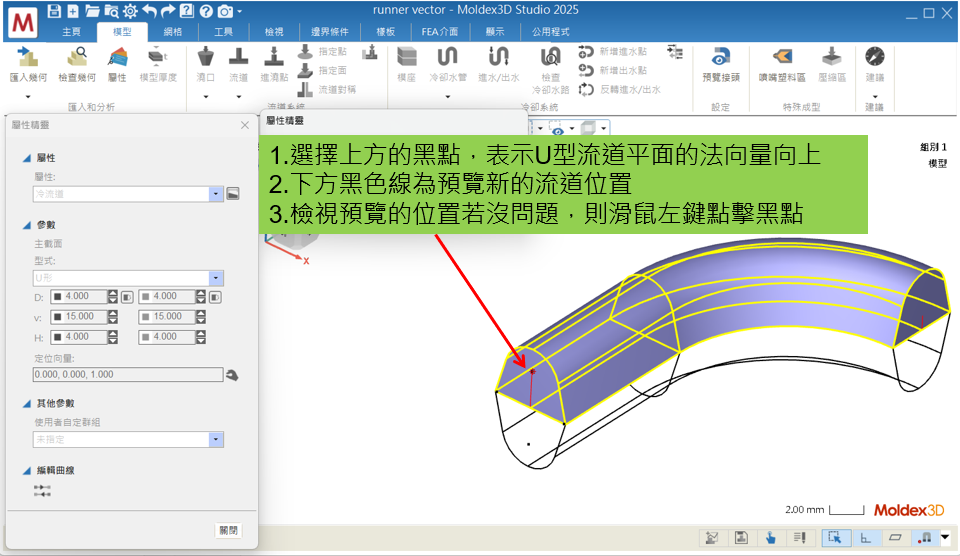960x556 pixels.
Task: Click the Save icon in quick access toolbar
Action: pos(54,11)
